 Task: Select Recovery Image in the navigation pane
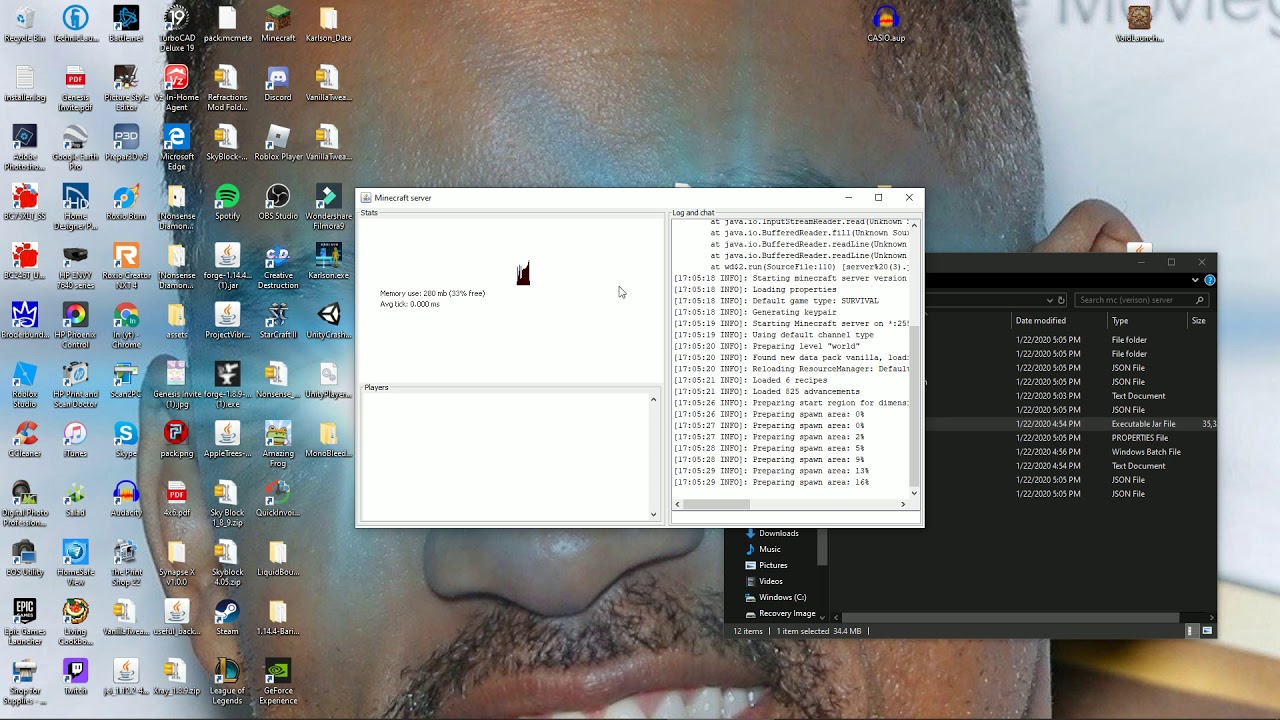coord(787,613)
